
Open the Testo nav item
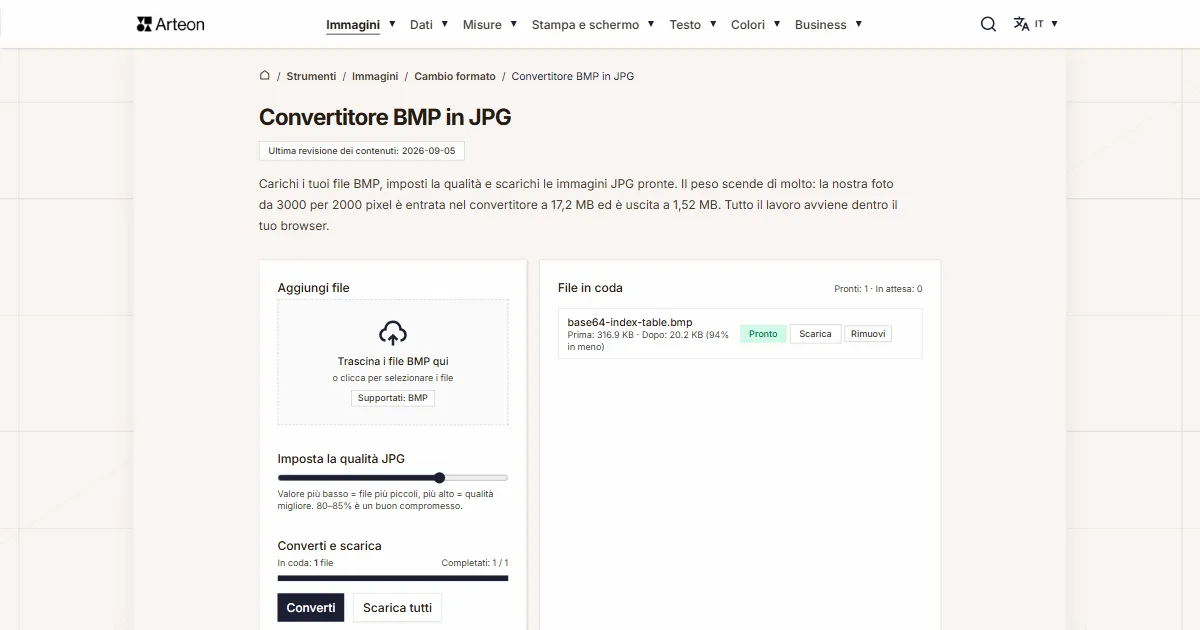point(685,25)
